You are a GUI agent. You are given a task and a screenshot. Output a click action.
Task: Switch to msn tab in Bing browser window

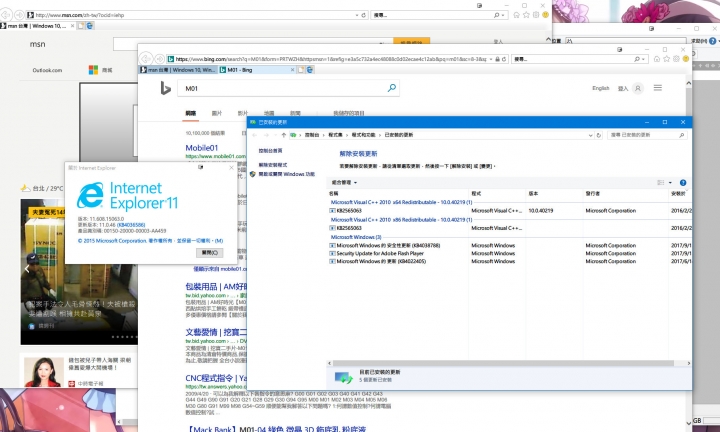point(178,70)
